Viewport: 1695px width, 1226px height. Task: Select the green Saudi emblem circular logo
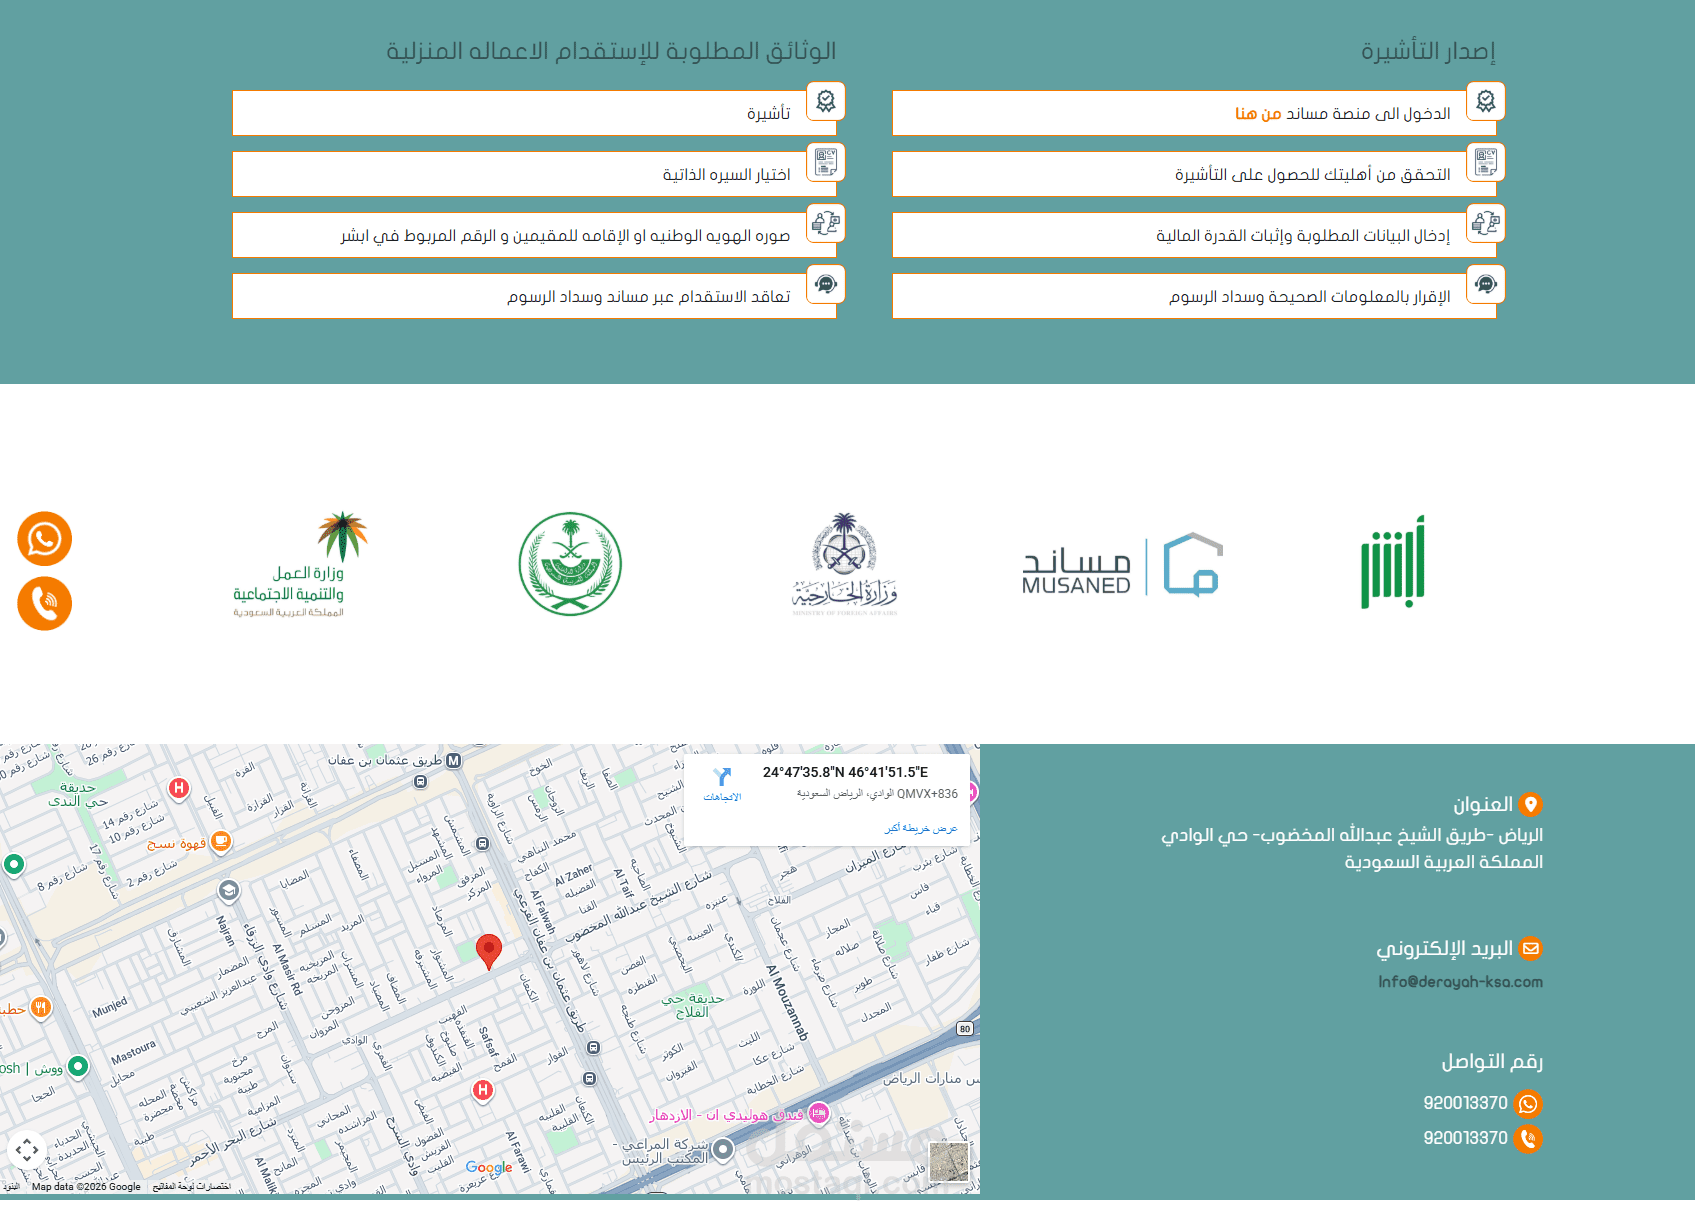[570, 564]
